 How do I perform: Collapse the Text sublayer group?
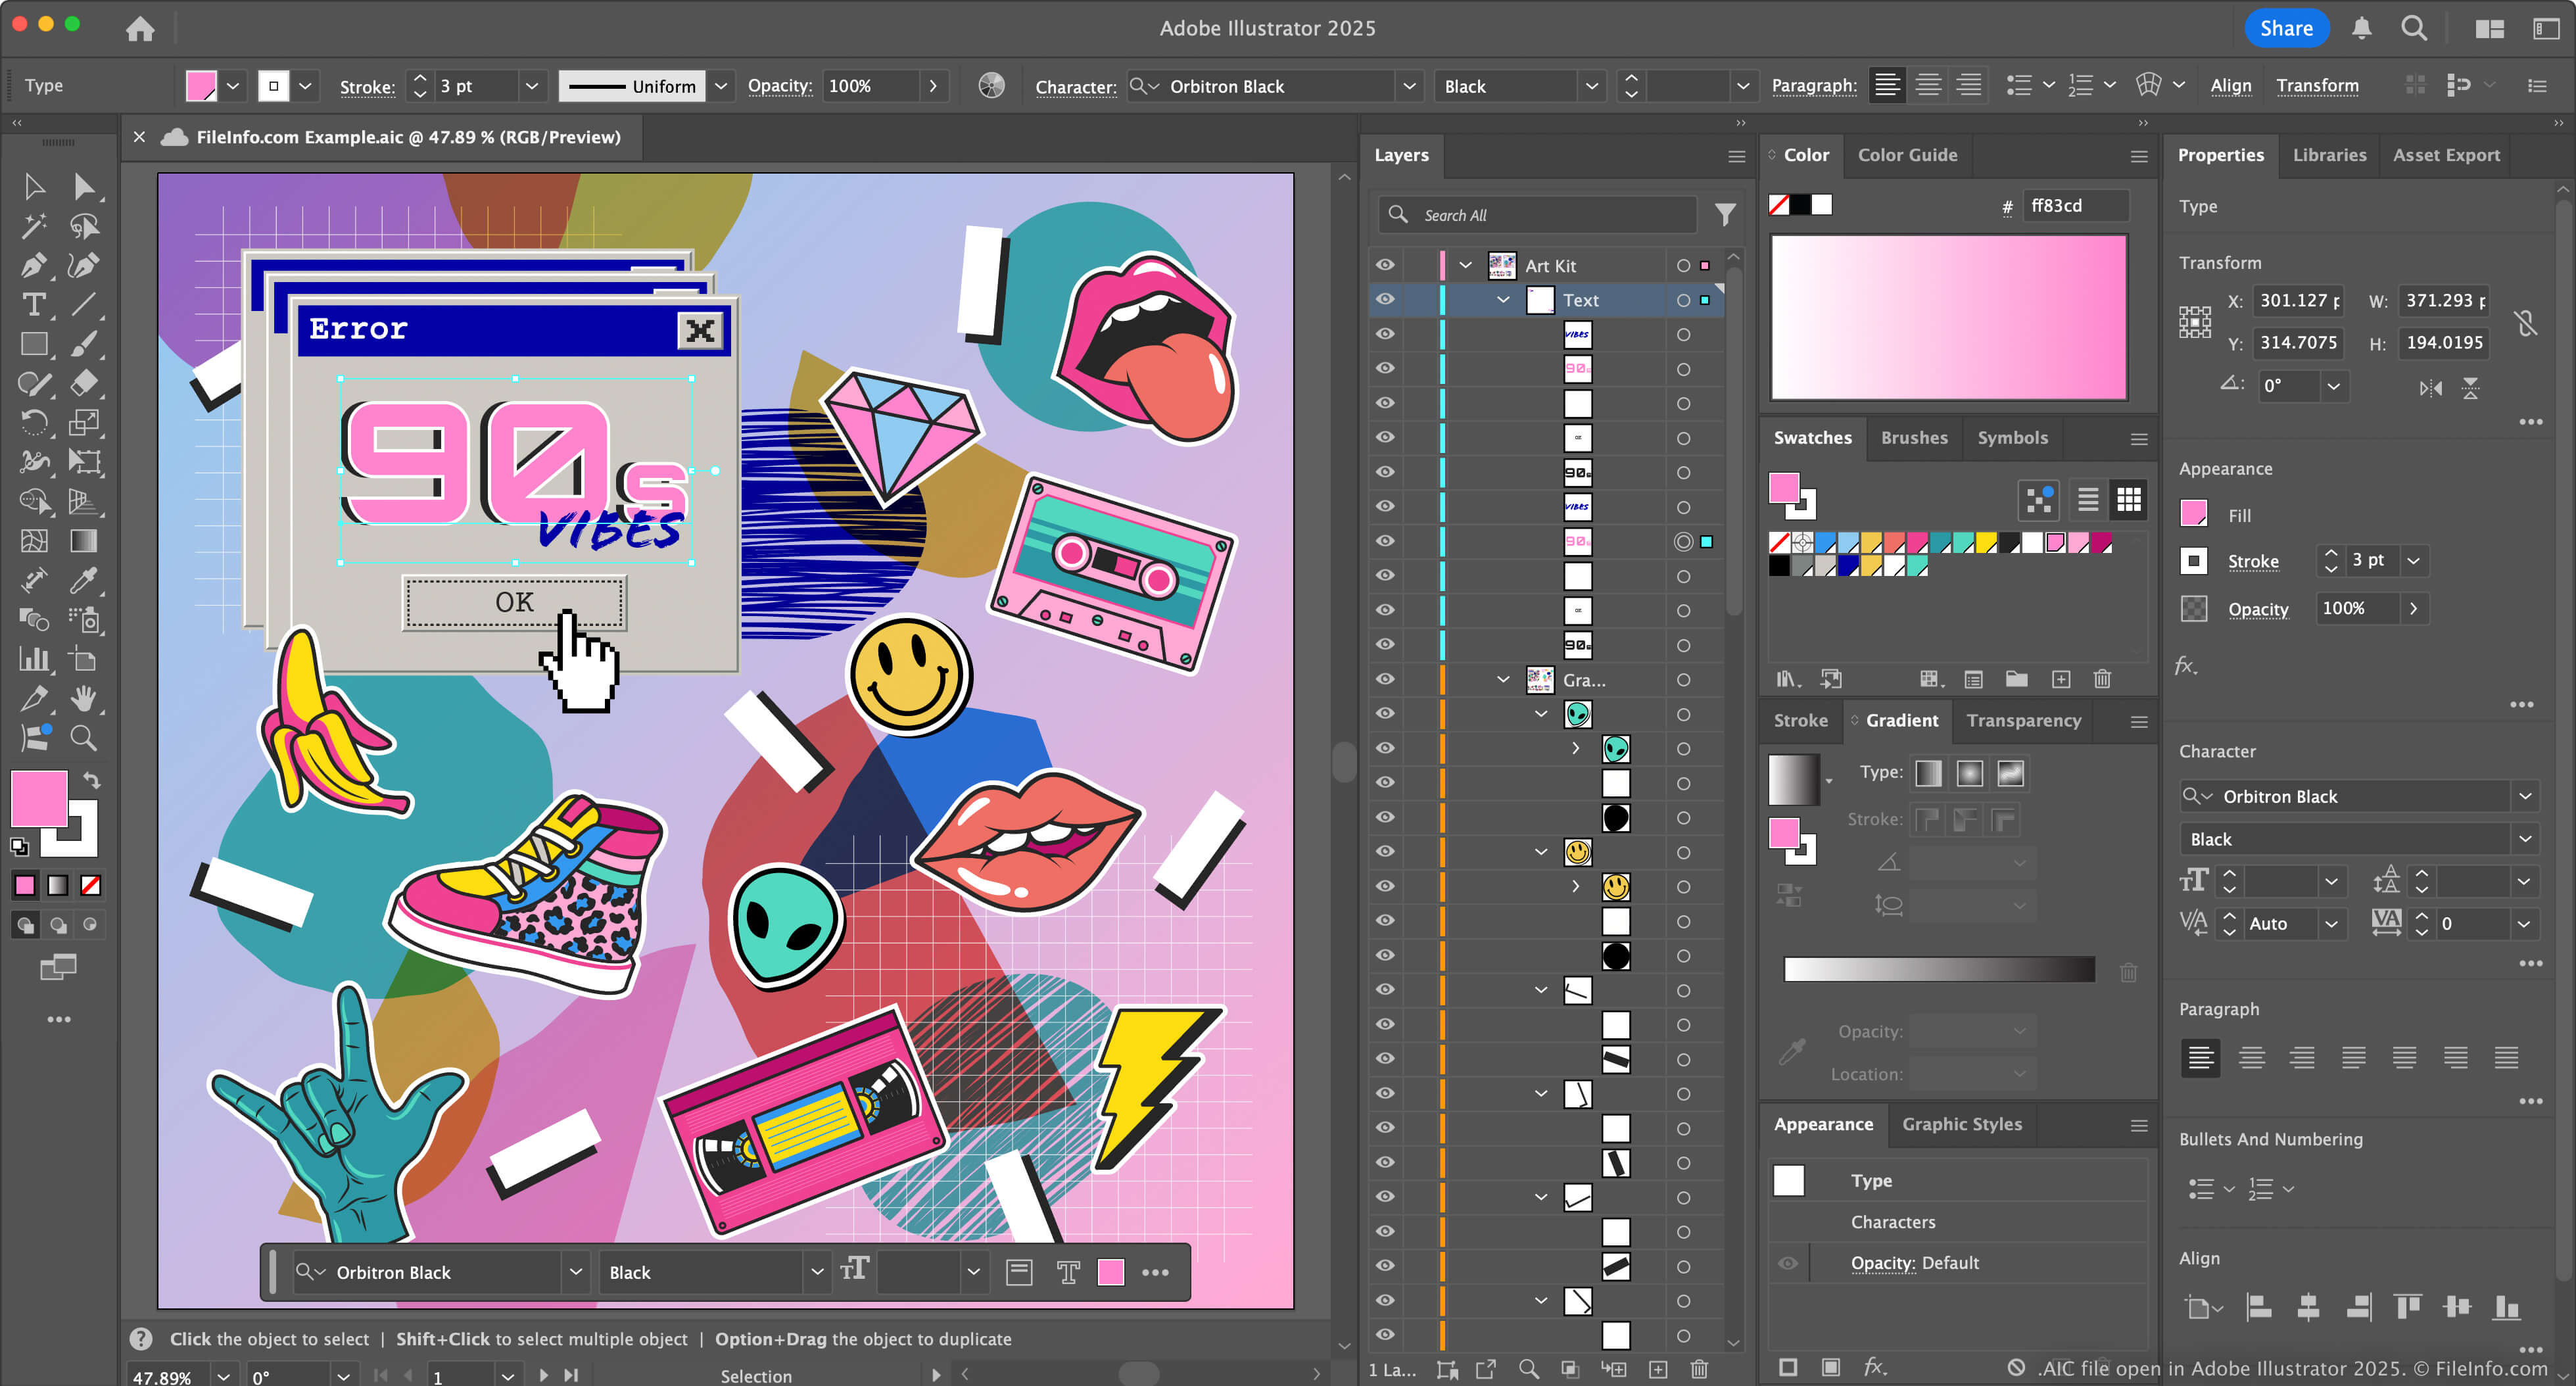click(x=1503, y=300)
